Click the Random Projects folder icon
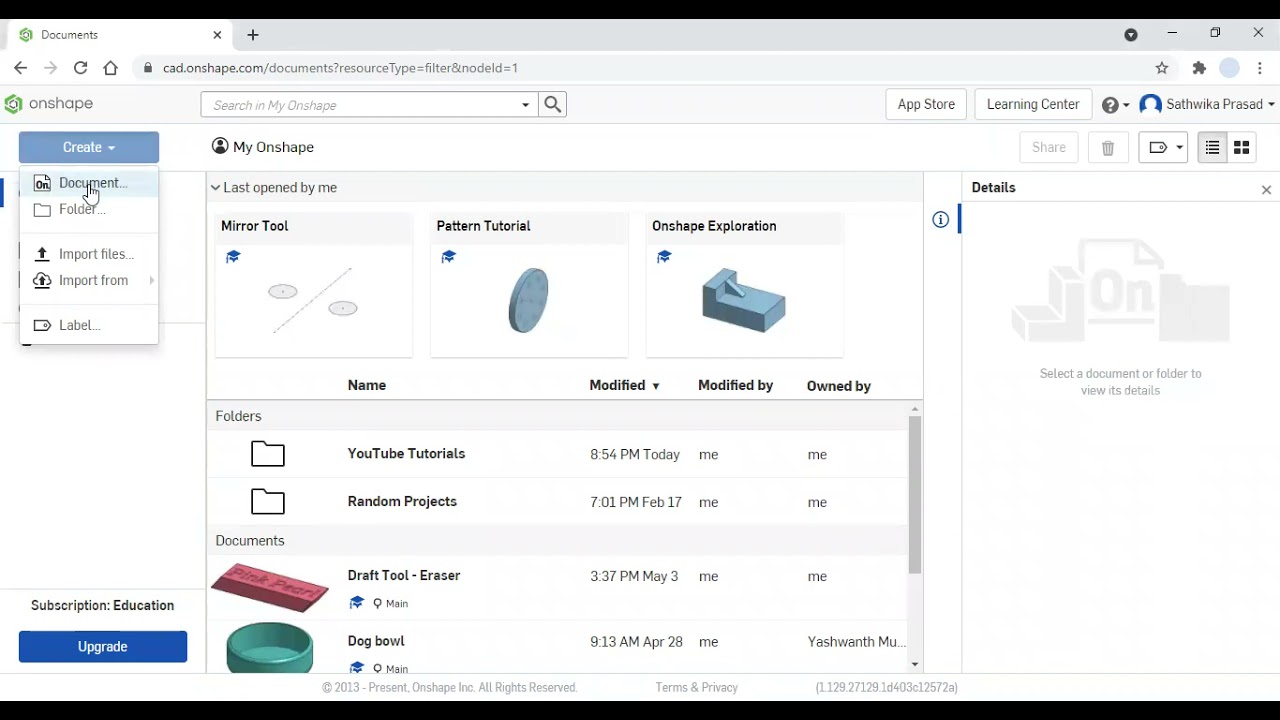Image resolution: width=1280 pixels, height=720 pixels. point(268,502)
